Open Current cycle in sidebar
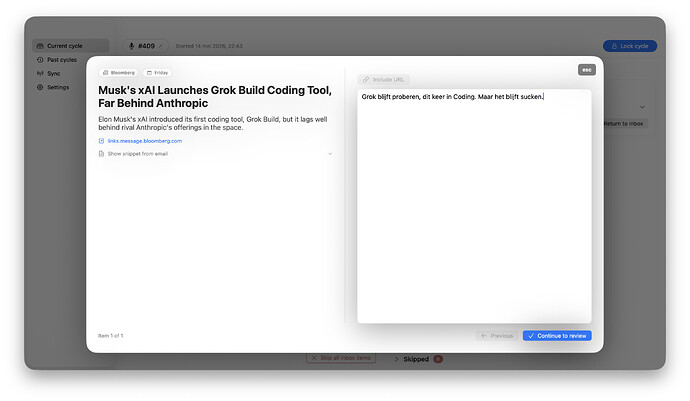Viewport: 690px width, 401px height. (x=70, y=46)
